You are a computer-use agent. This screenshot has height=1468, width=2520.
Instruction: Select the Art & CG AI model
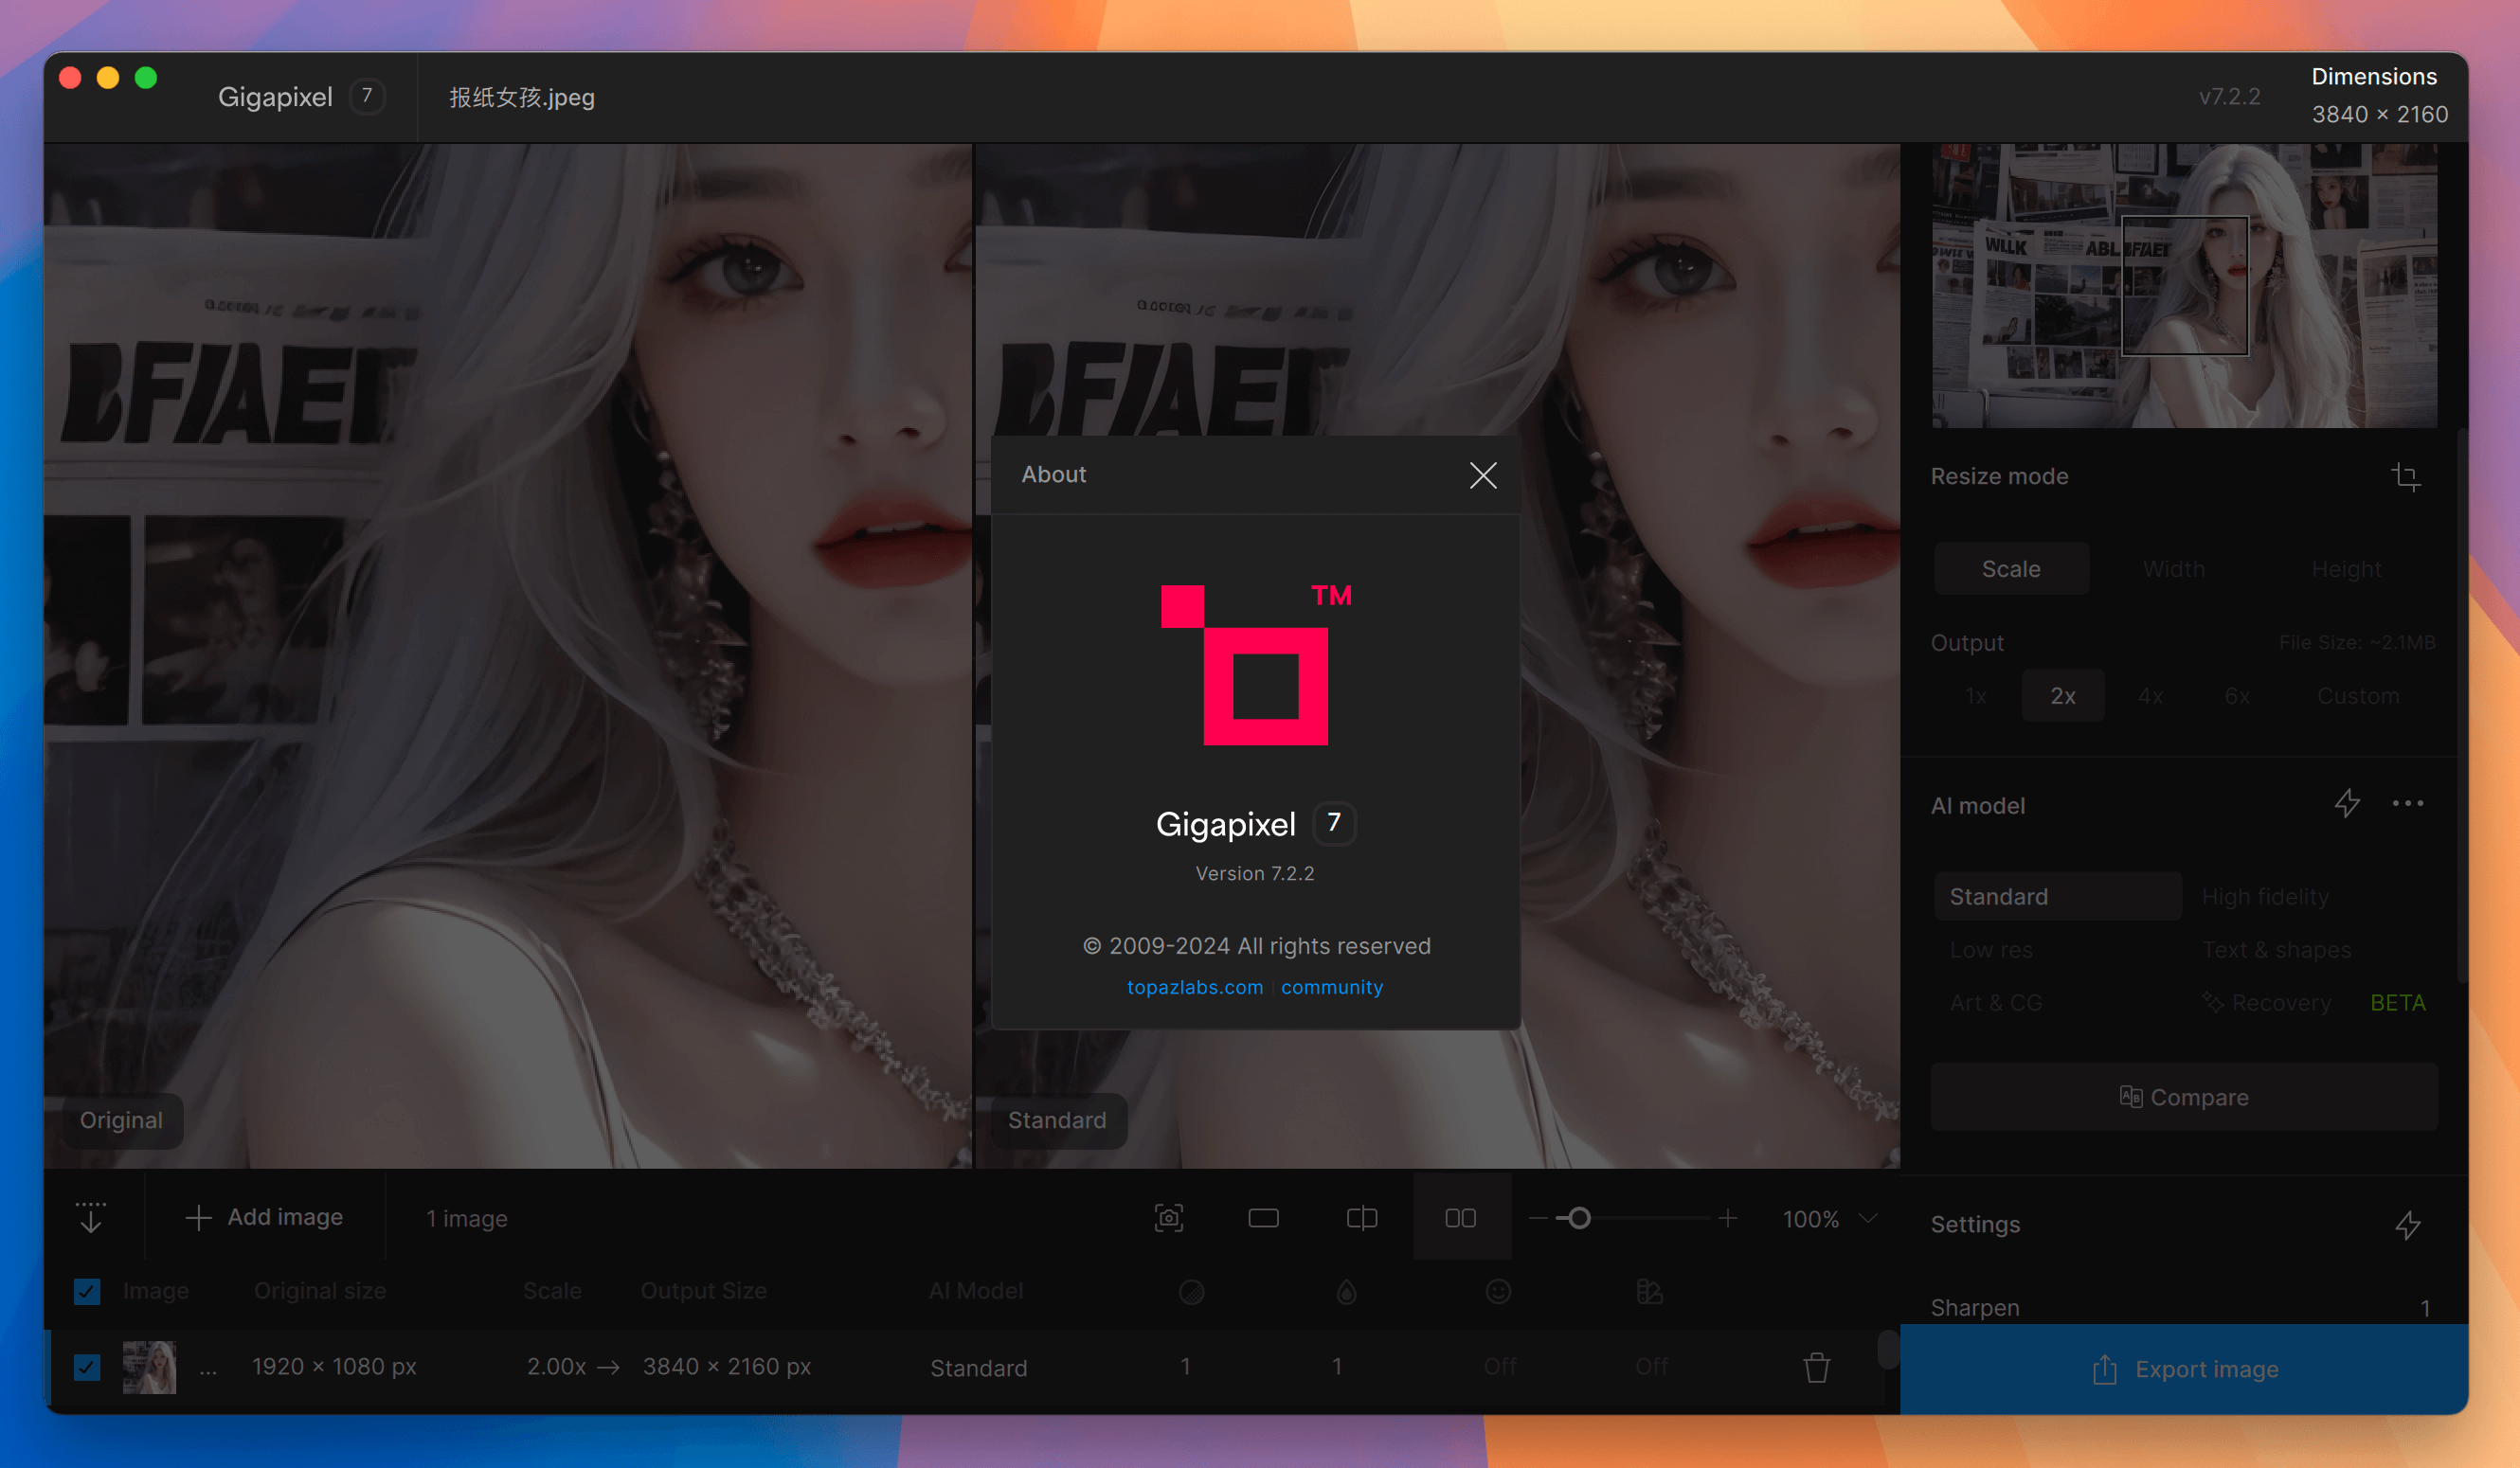pos(1996,1003)
